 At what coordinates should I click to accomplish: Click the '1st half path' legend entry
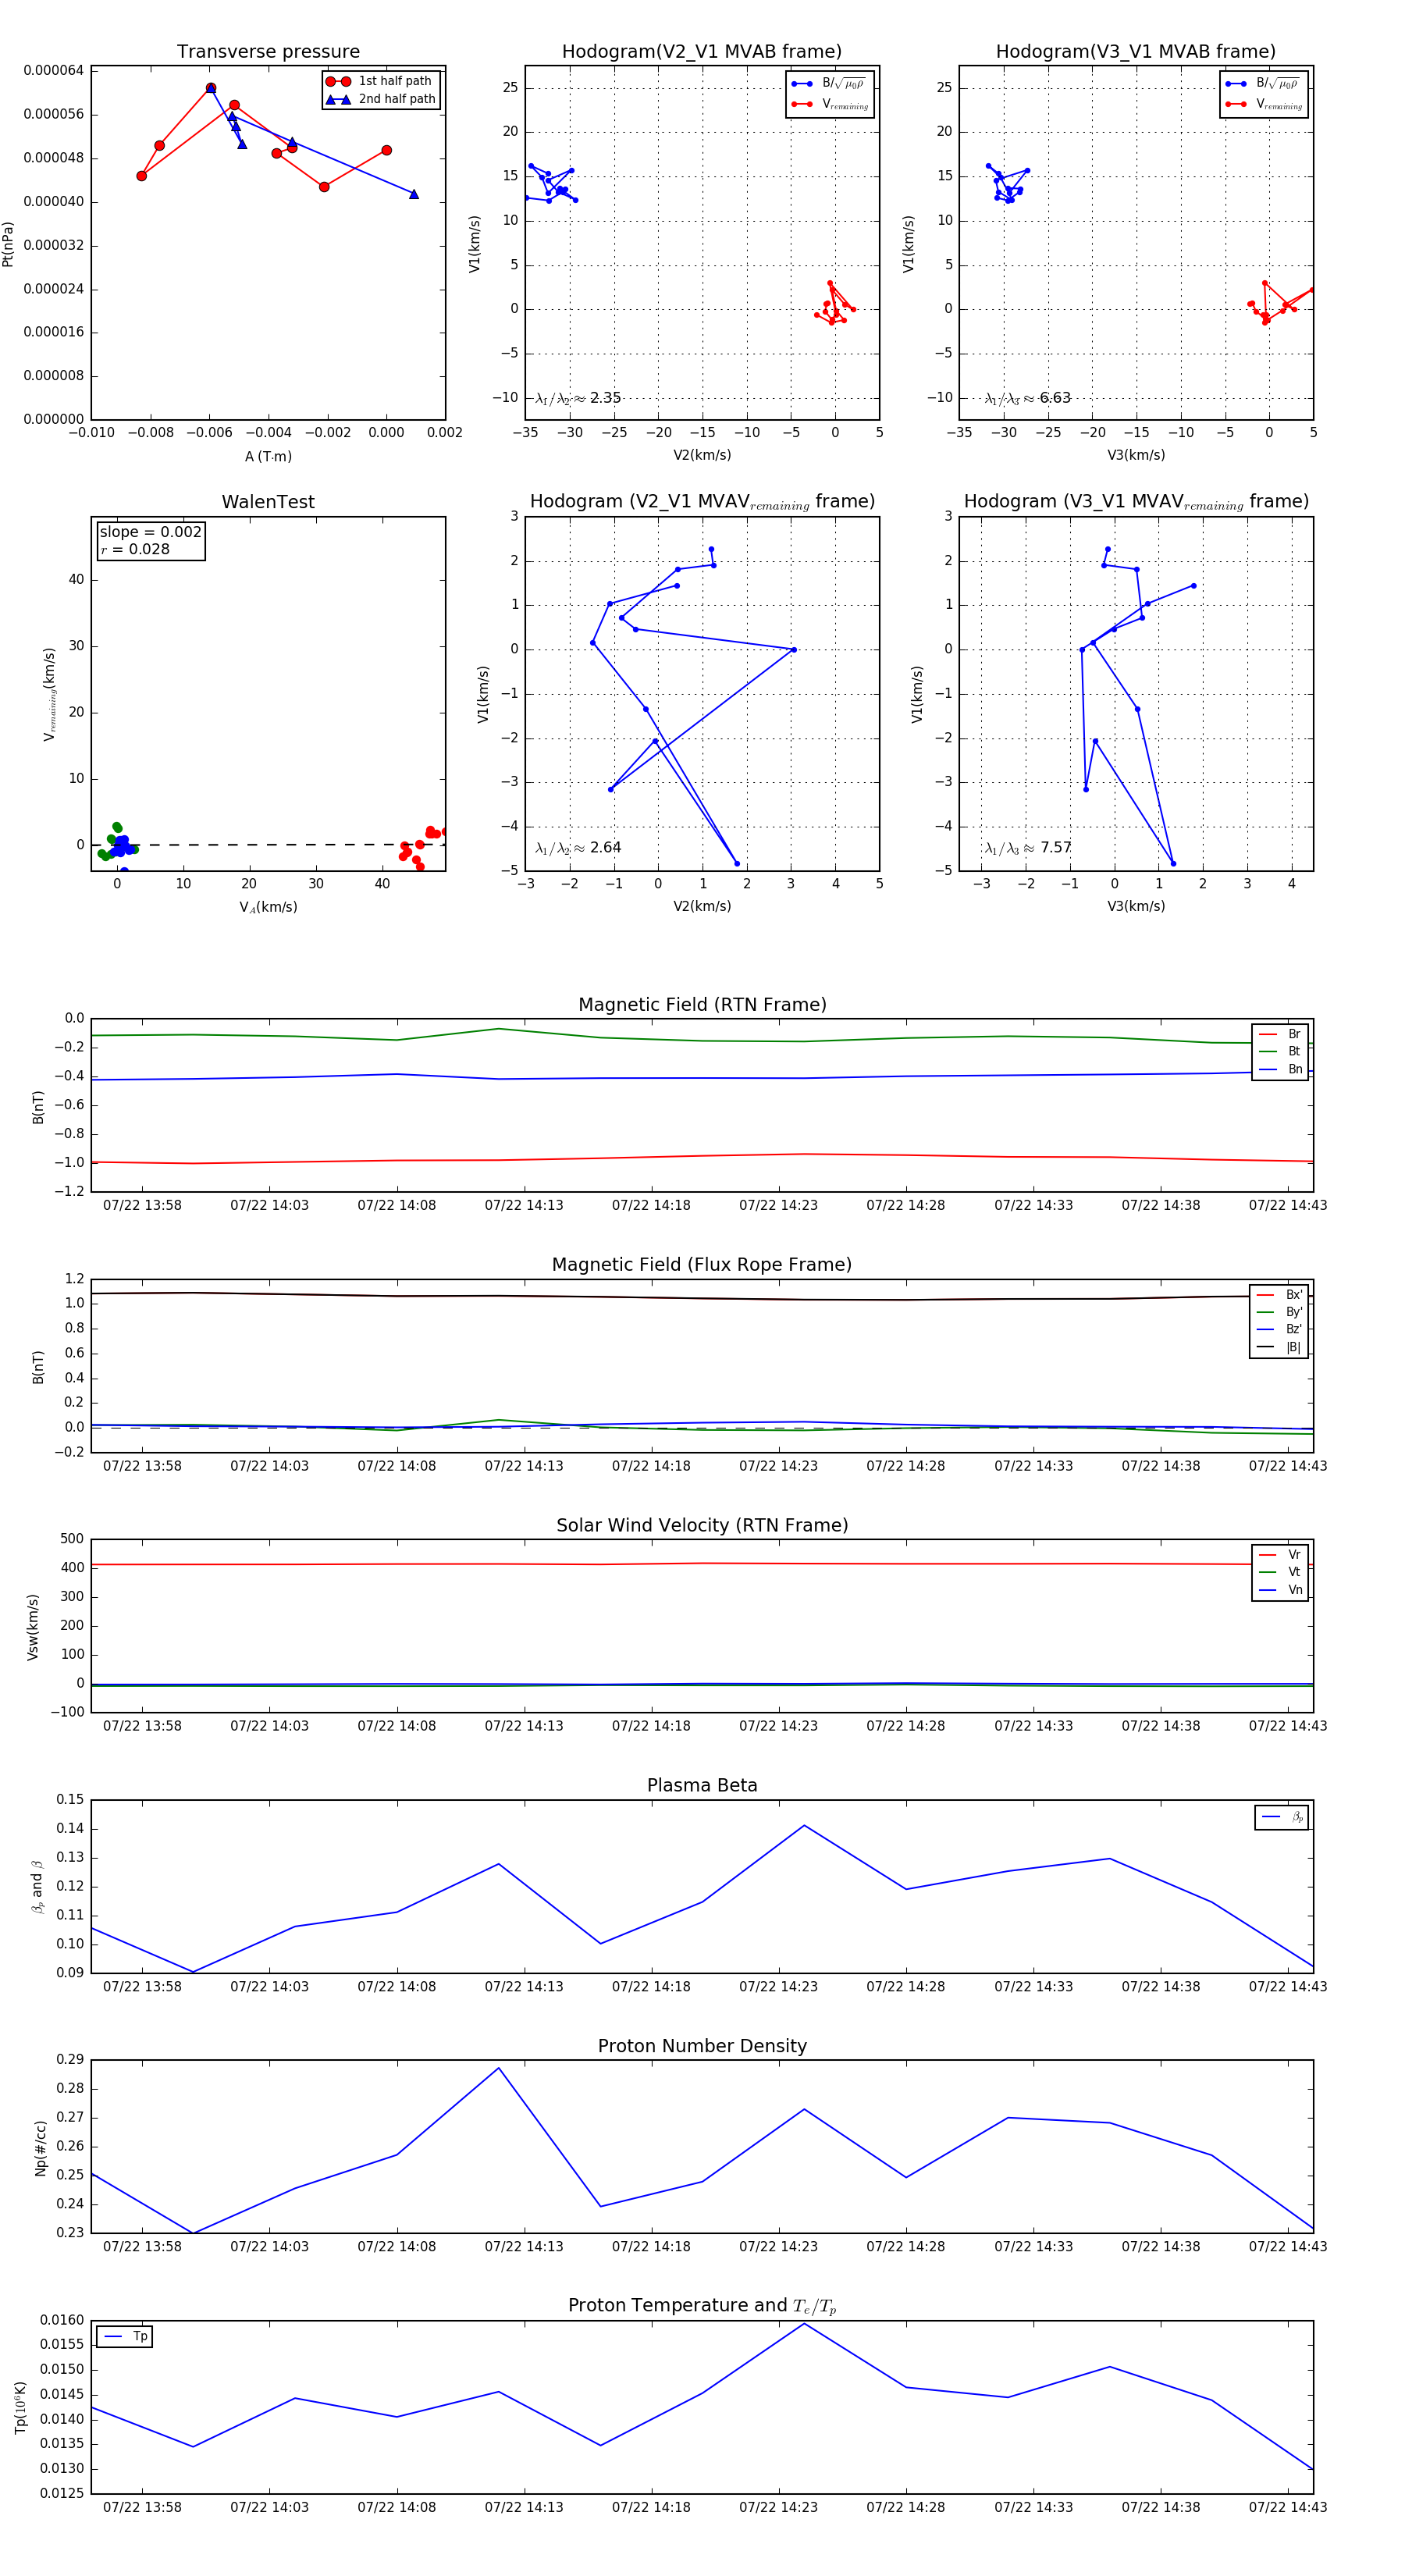point(379,81)
